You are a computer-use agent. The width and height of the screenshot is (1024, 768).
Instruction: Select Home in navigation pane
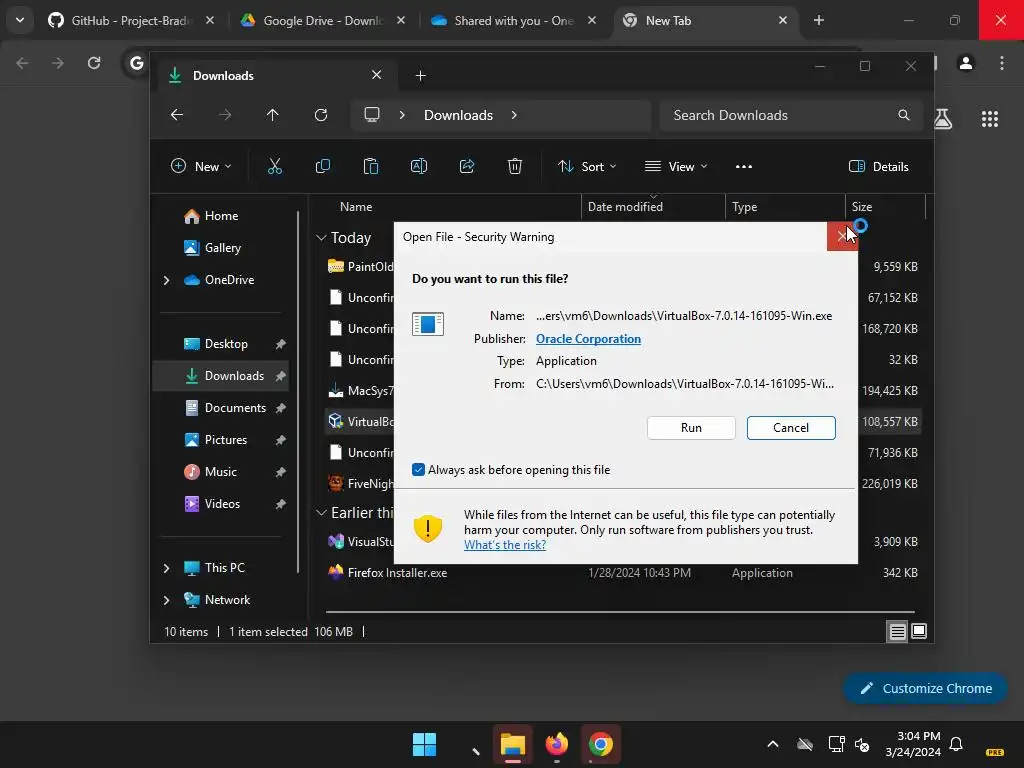pyautogui.click(x=221, y=216)
